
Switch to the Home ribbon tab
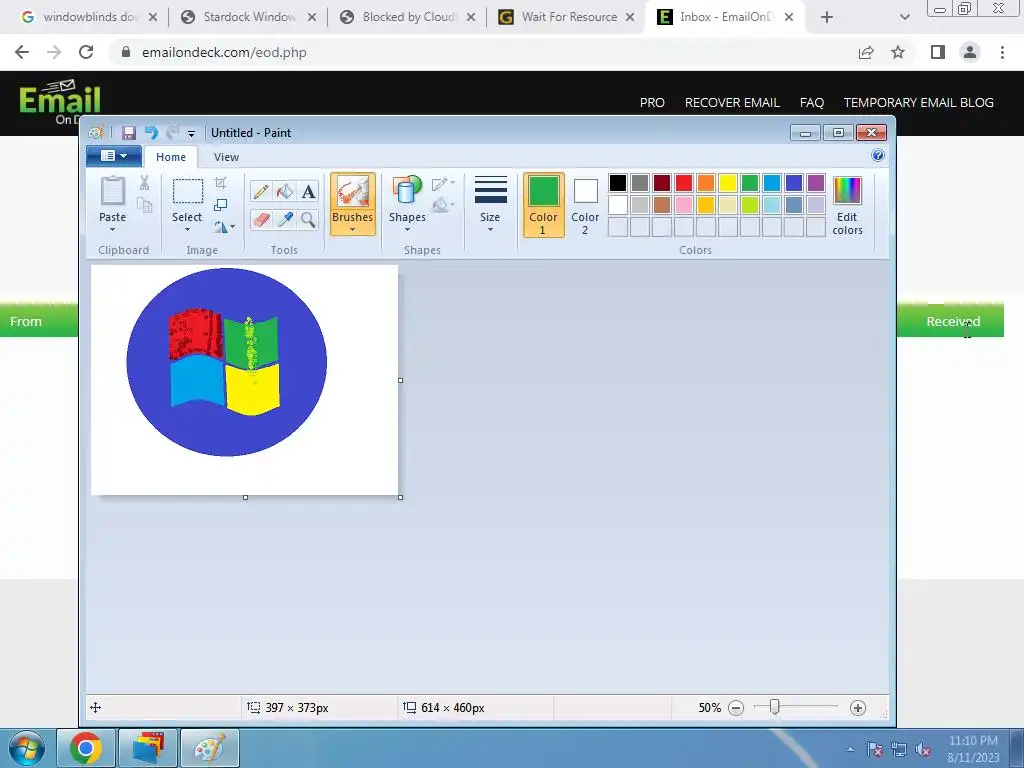tap(171, 157)
